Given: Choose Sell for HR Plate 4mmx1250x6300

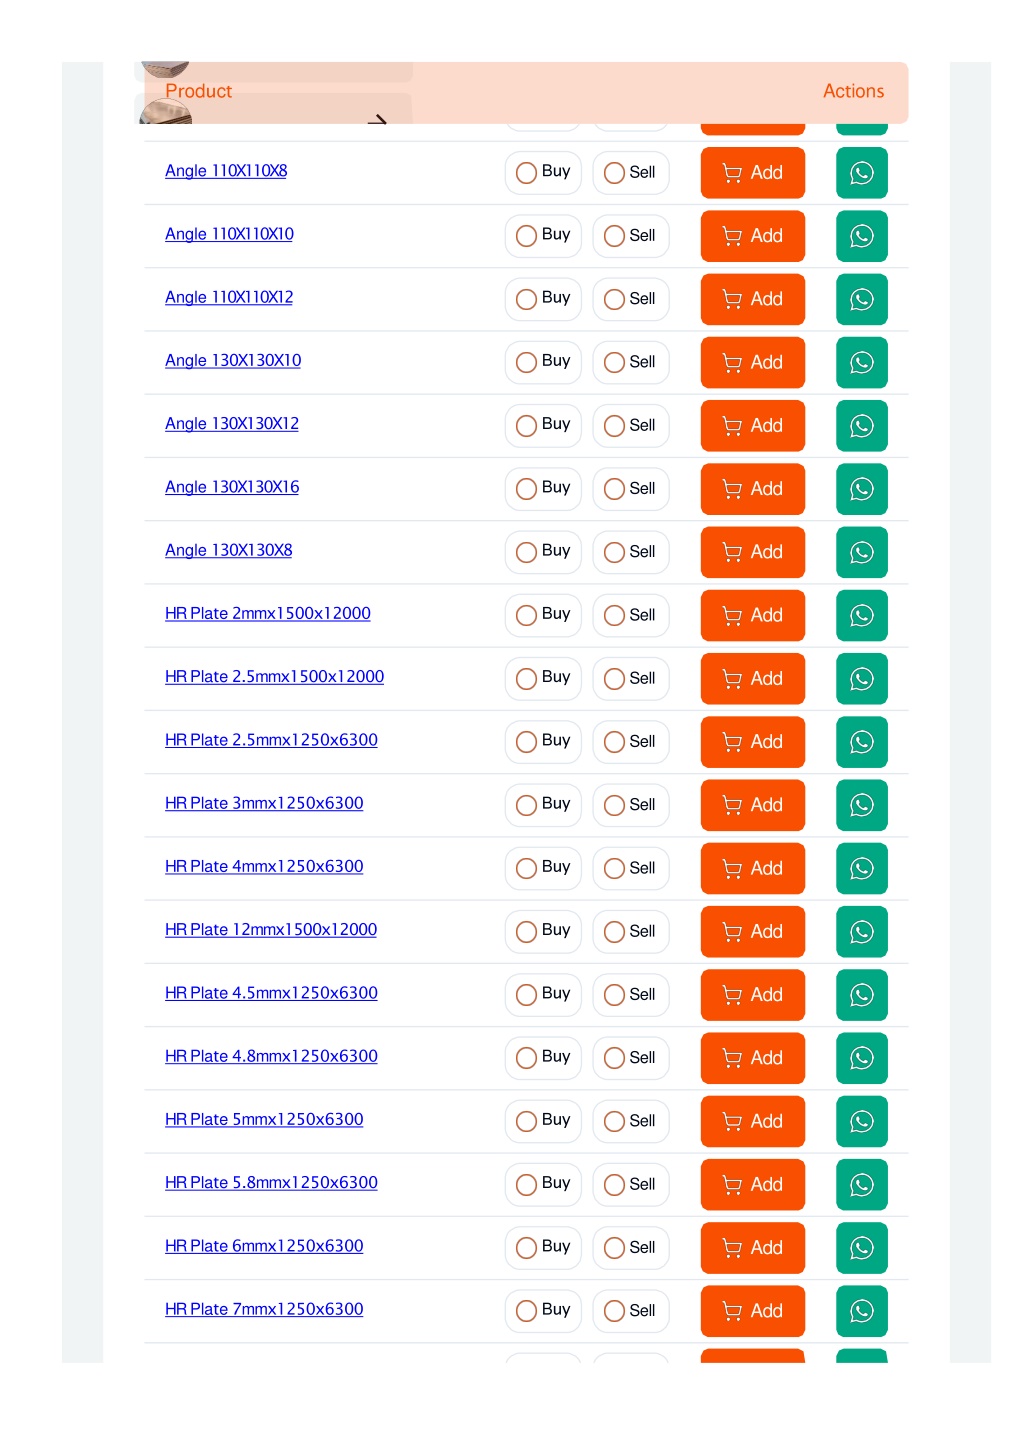Looking at the screenshot, I should click(630, 868).
